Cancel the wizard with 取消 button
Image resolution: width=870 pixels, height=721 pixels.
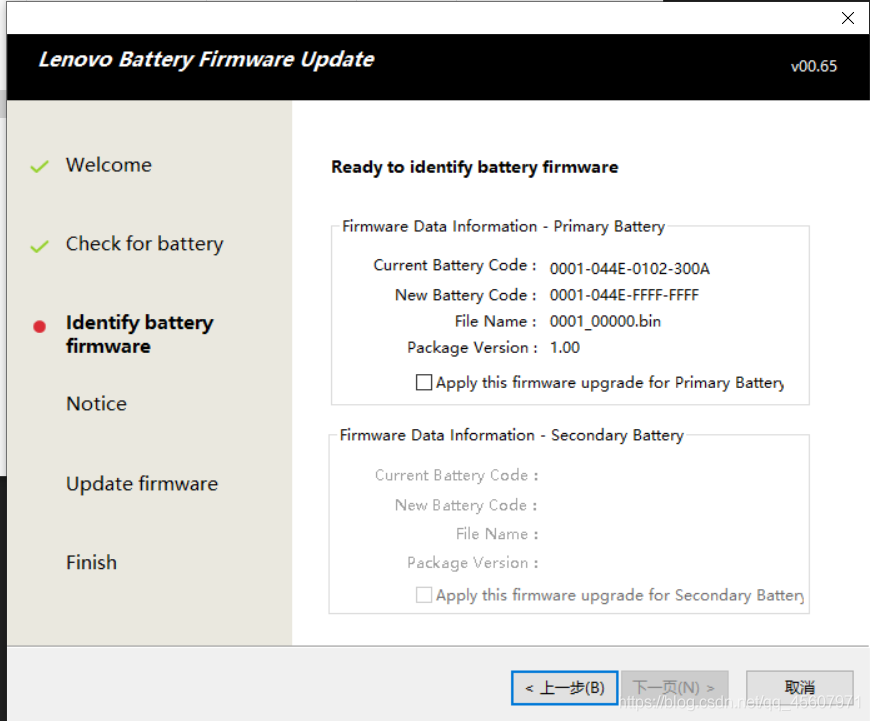click(800, 688)
